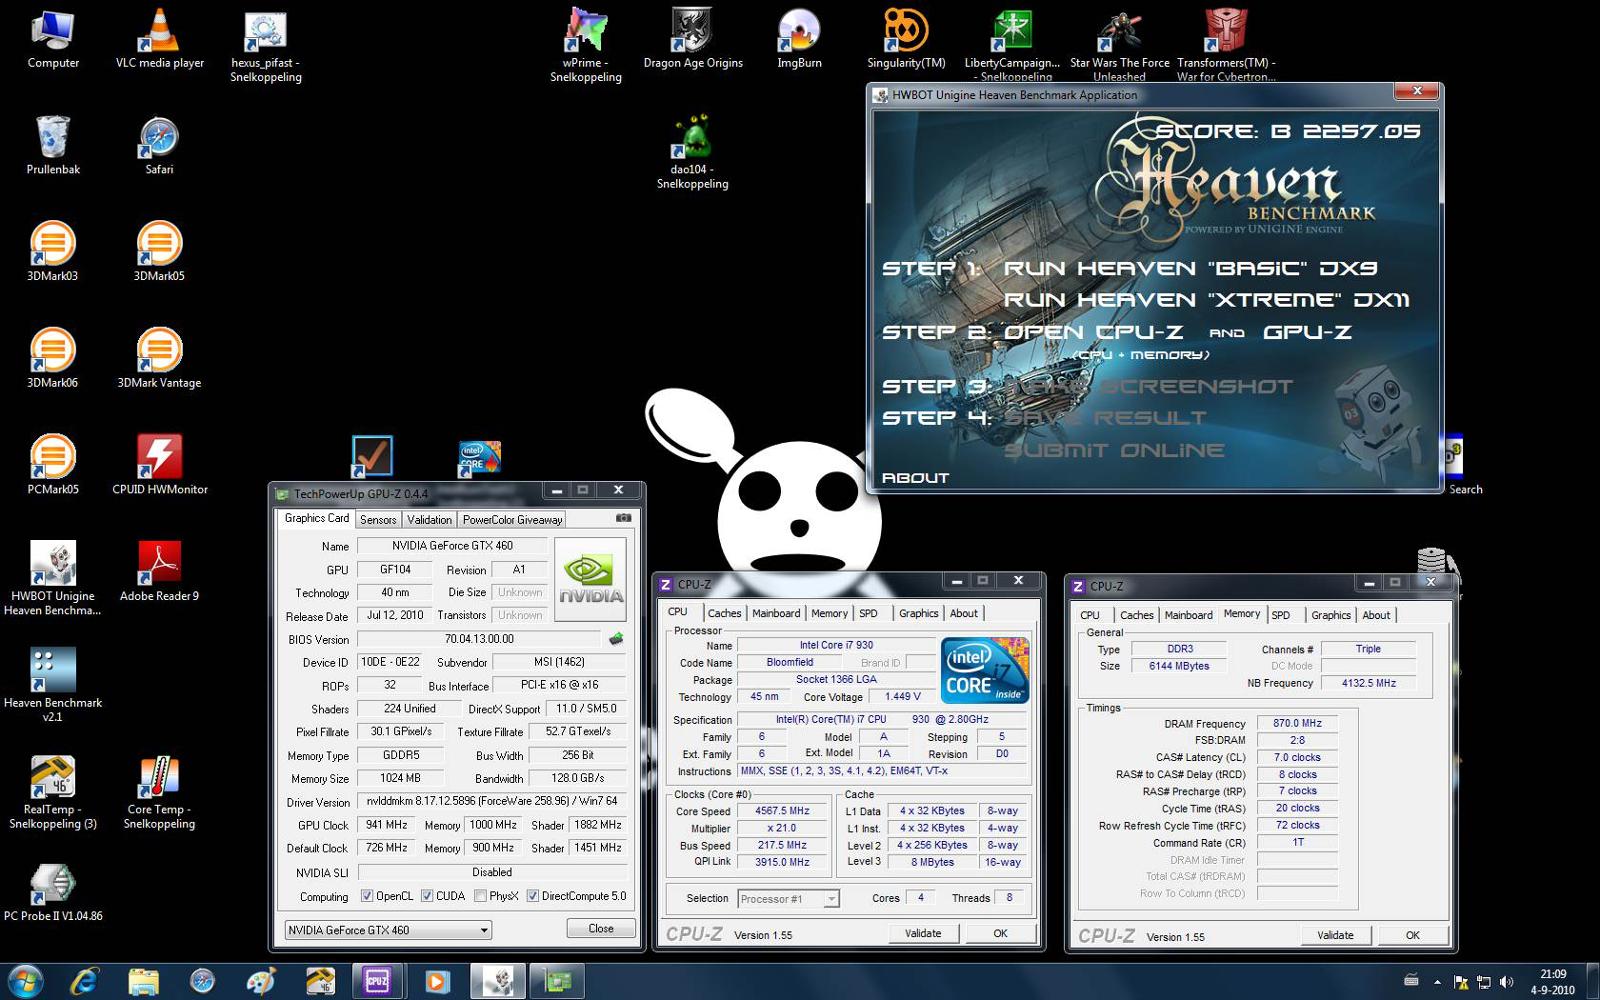Open Windows Explorer folder on taskbar
1600x1000 pixels.
click(143, 981)
